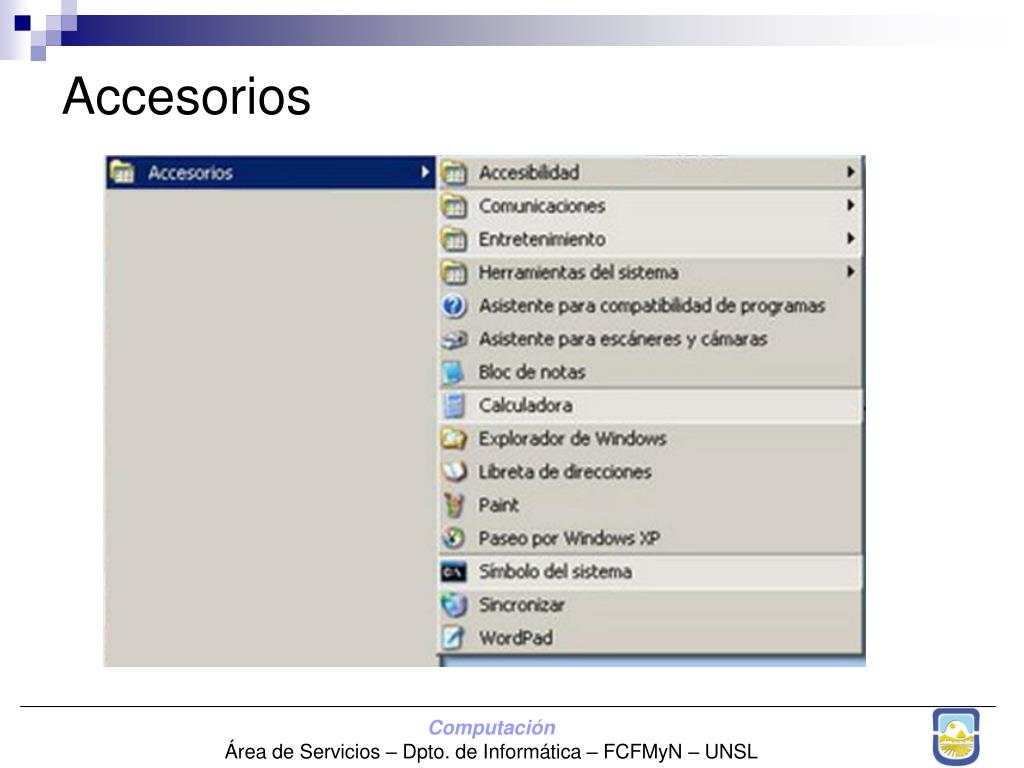Expand the Accesibilidad submenu arrow
The image size is (1024, 768).
[x=850, y=172]
